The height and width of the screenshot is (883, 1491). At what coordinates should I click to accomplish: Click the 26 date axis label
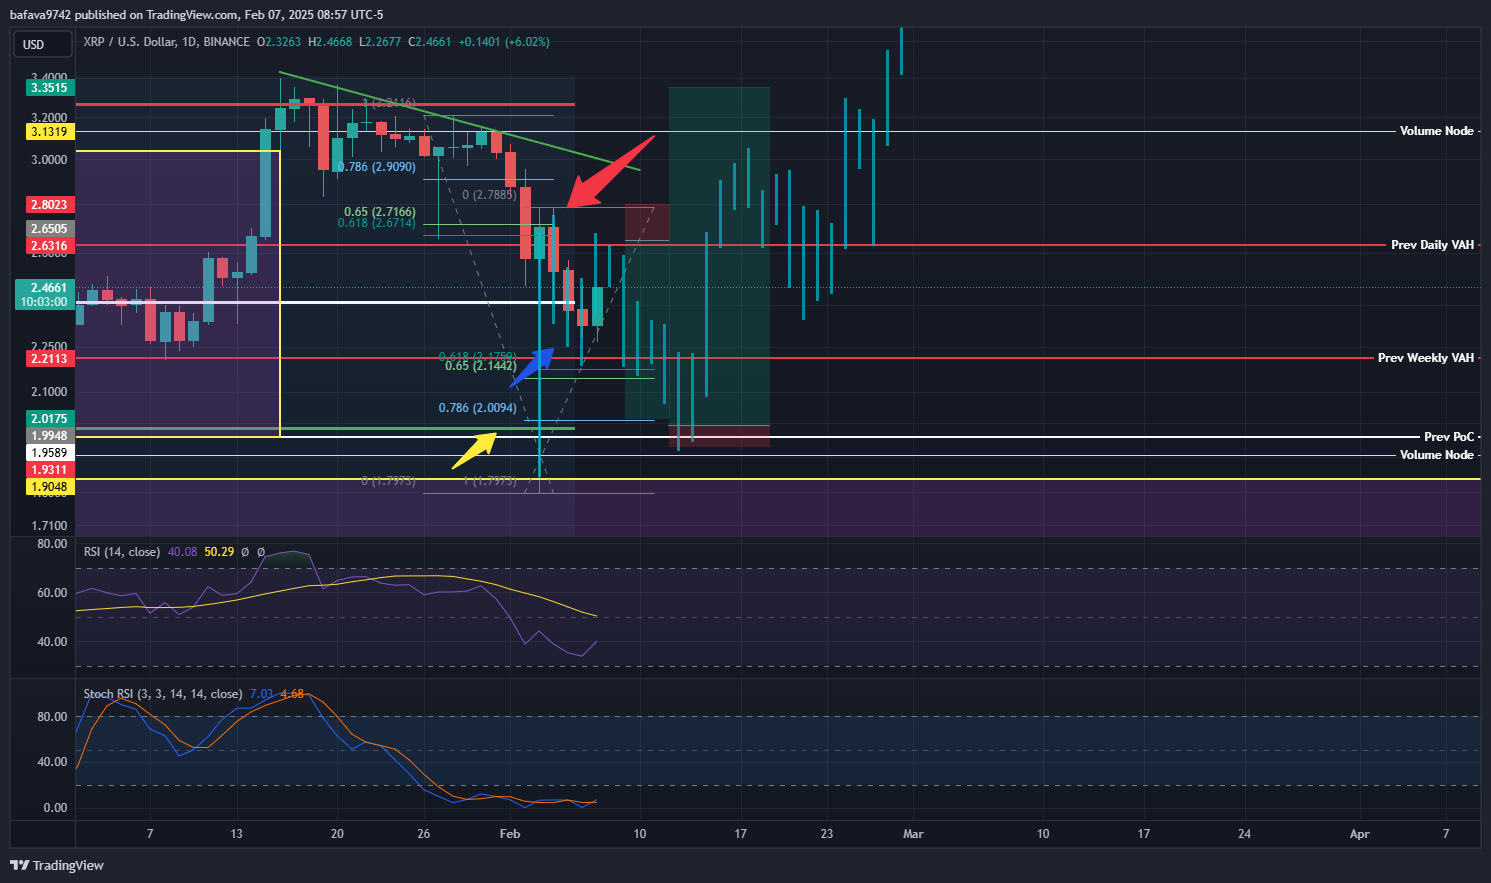424,834
